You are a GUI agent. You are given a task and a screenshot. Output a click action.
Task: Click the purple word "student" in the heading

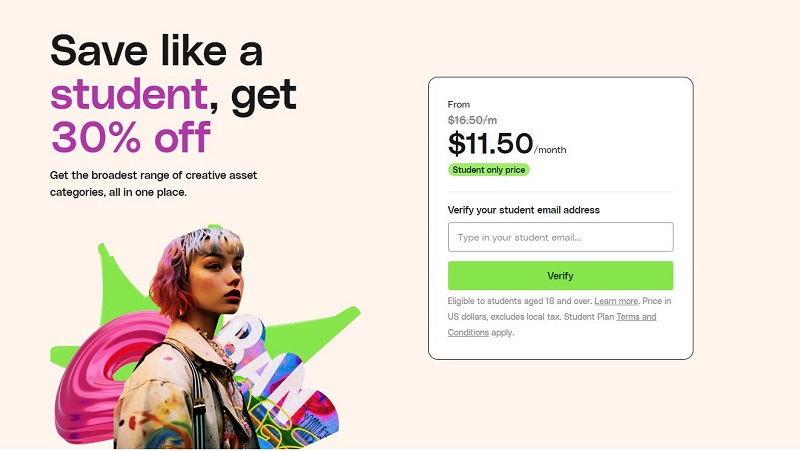click(128, 95)
